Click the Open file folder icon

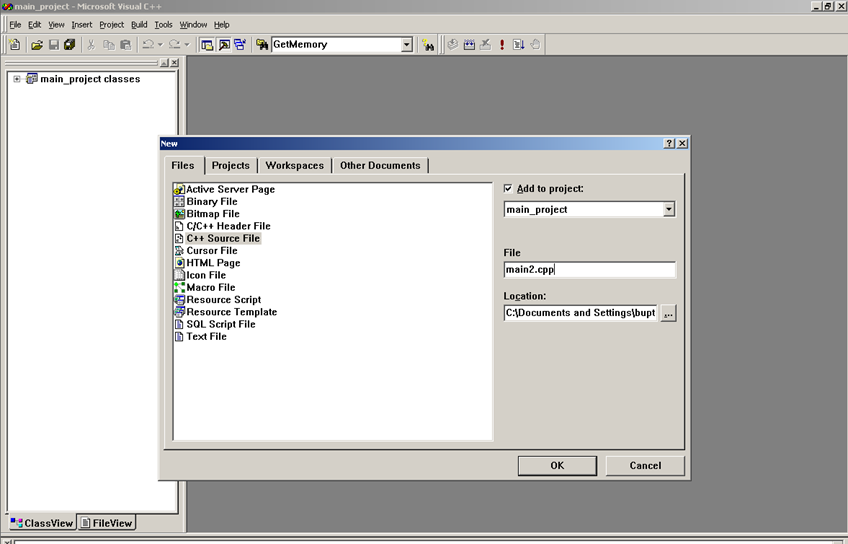[x=37, y=45]
